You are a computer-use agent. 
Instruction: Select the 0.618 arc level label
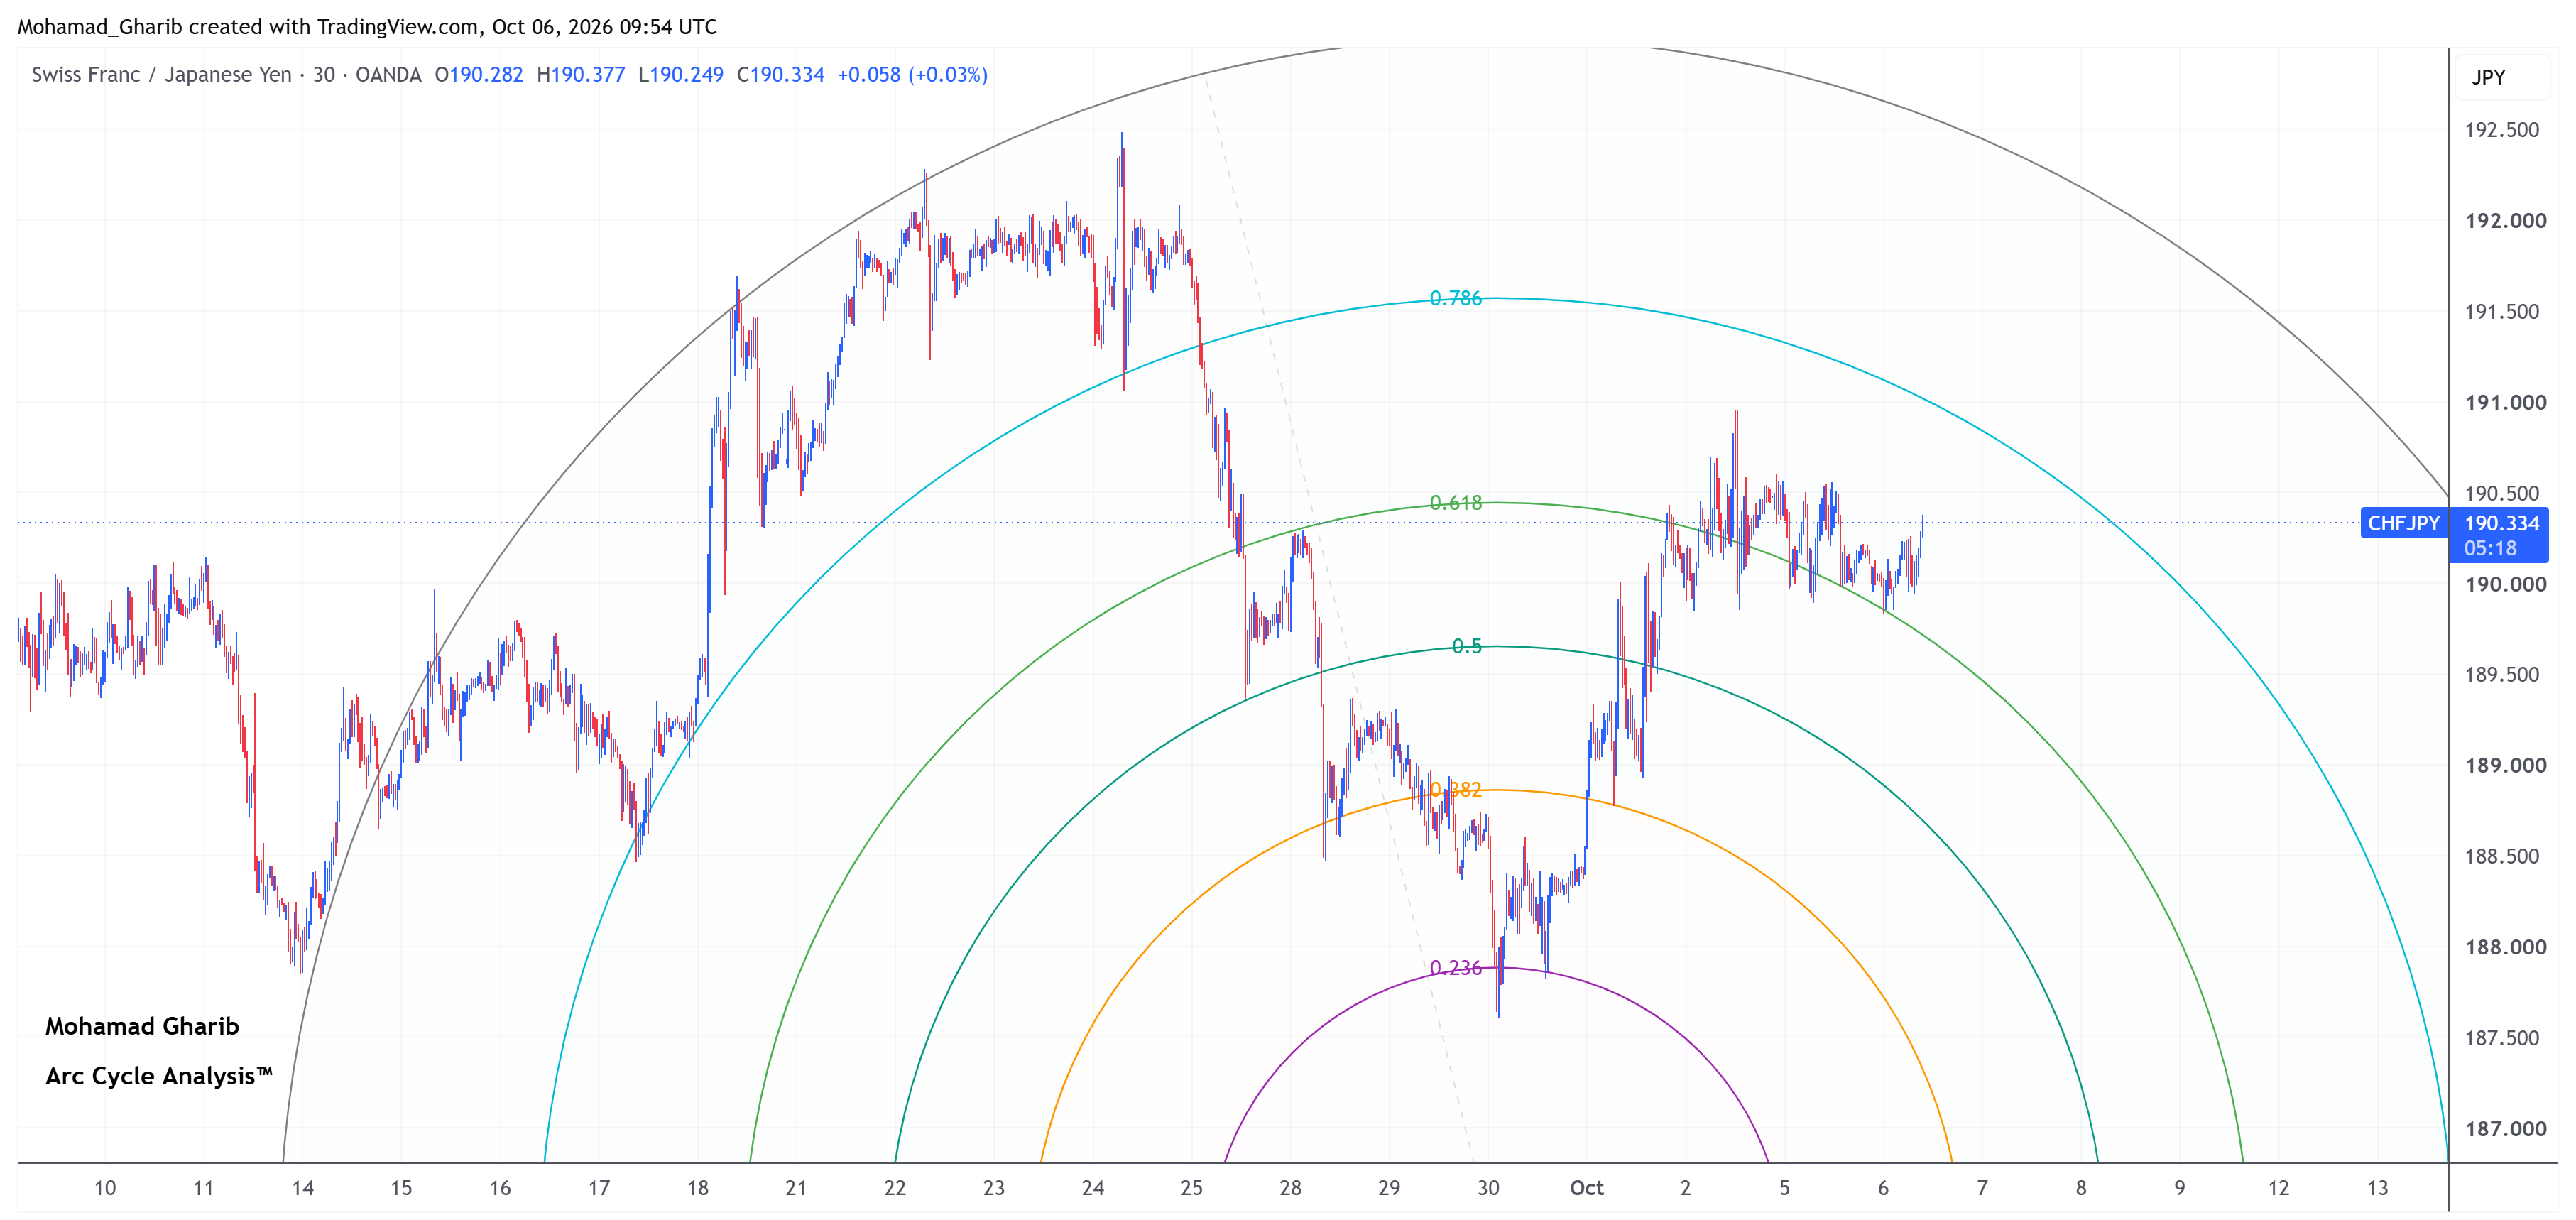1455,503
